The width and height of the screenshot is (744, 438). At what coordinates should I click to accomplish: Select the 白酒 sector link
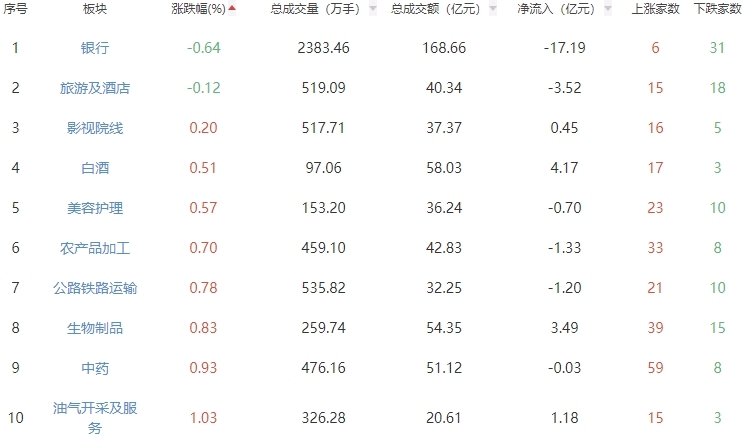coord(95,168)
